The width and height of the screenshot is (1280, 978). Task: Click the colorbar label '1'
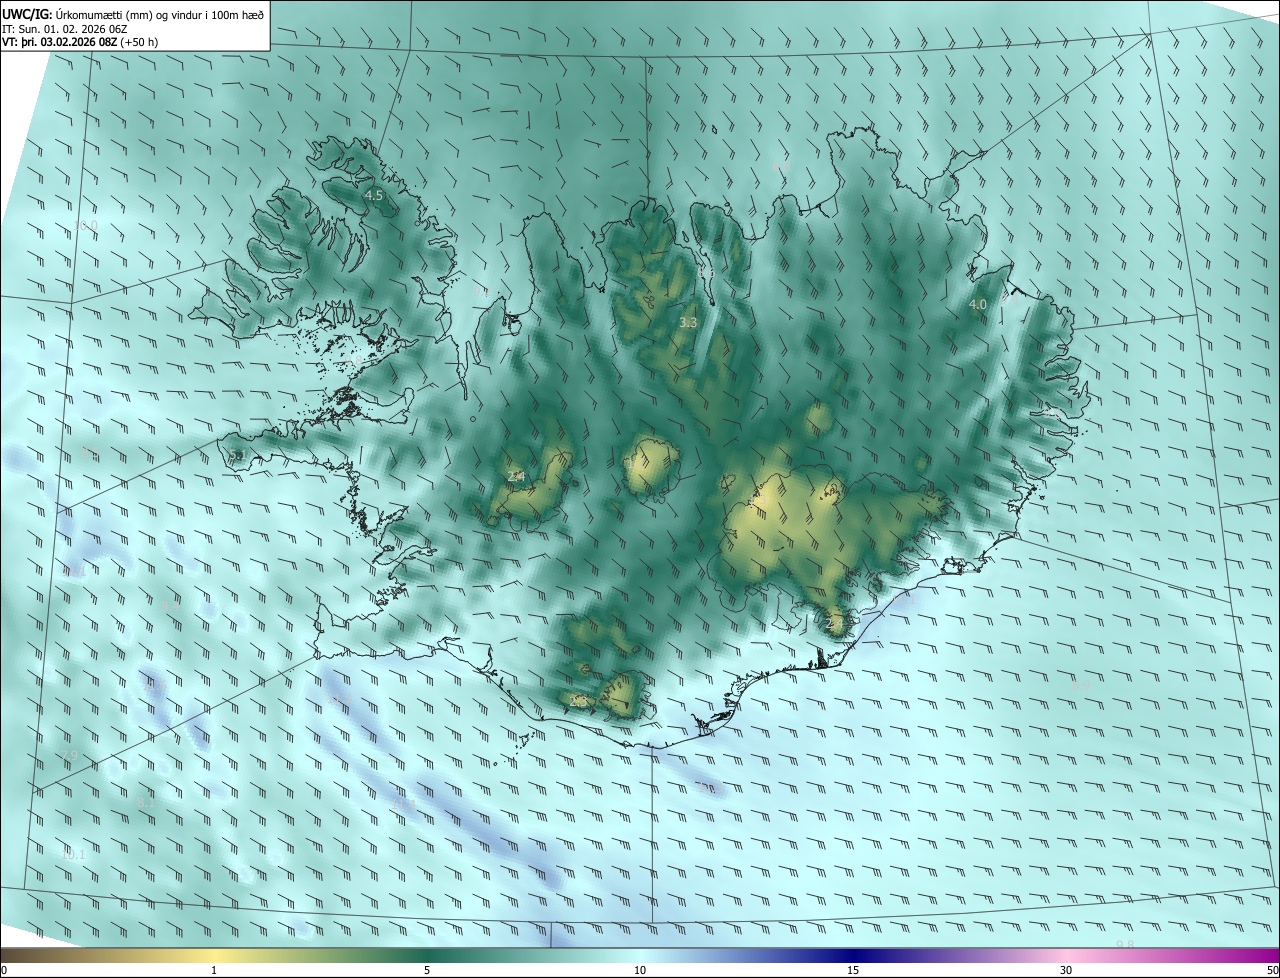click(214, 971)
